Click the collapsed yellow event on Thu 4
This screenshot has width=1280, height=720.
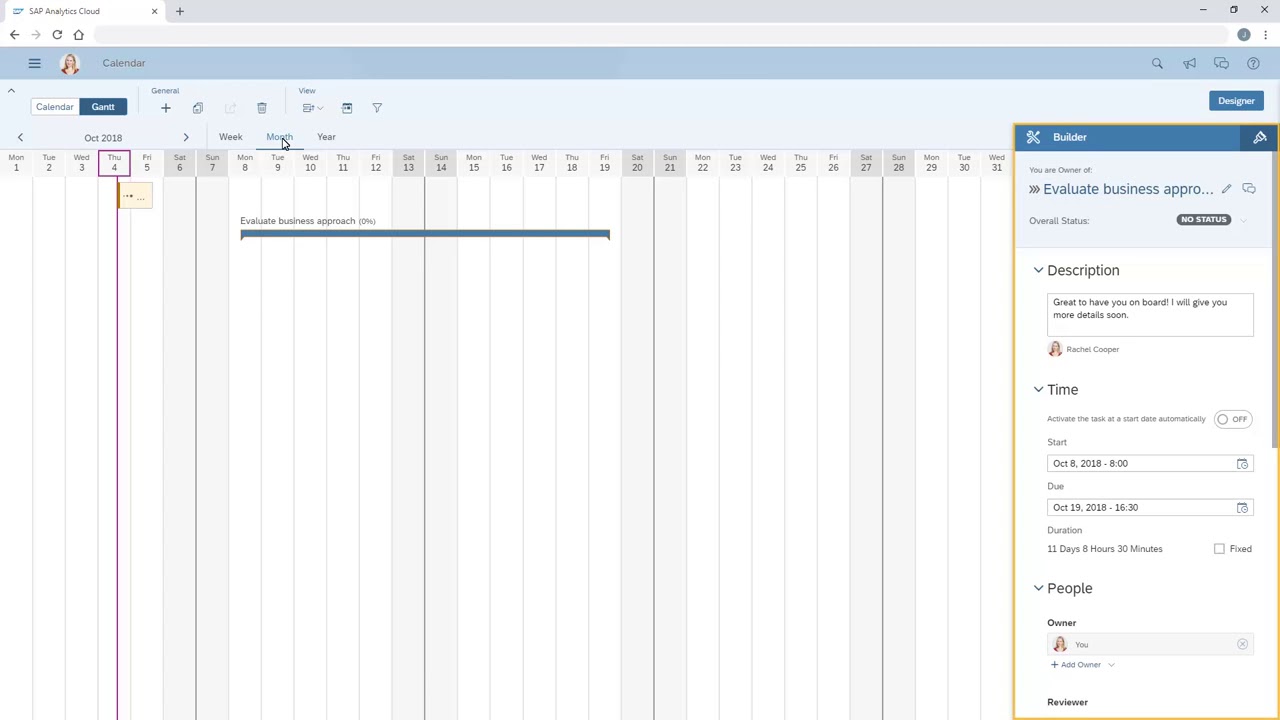tap(135, 197)
